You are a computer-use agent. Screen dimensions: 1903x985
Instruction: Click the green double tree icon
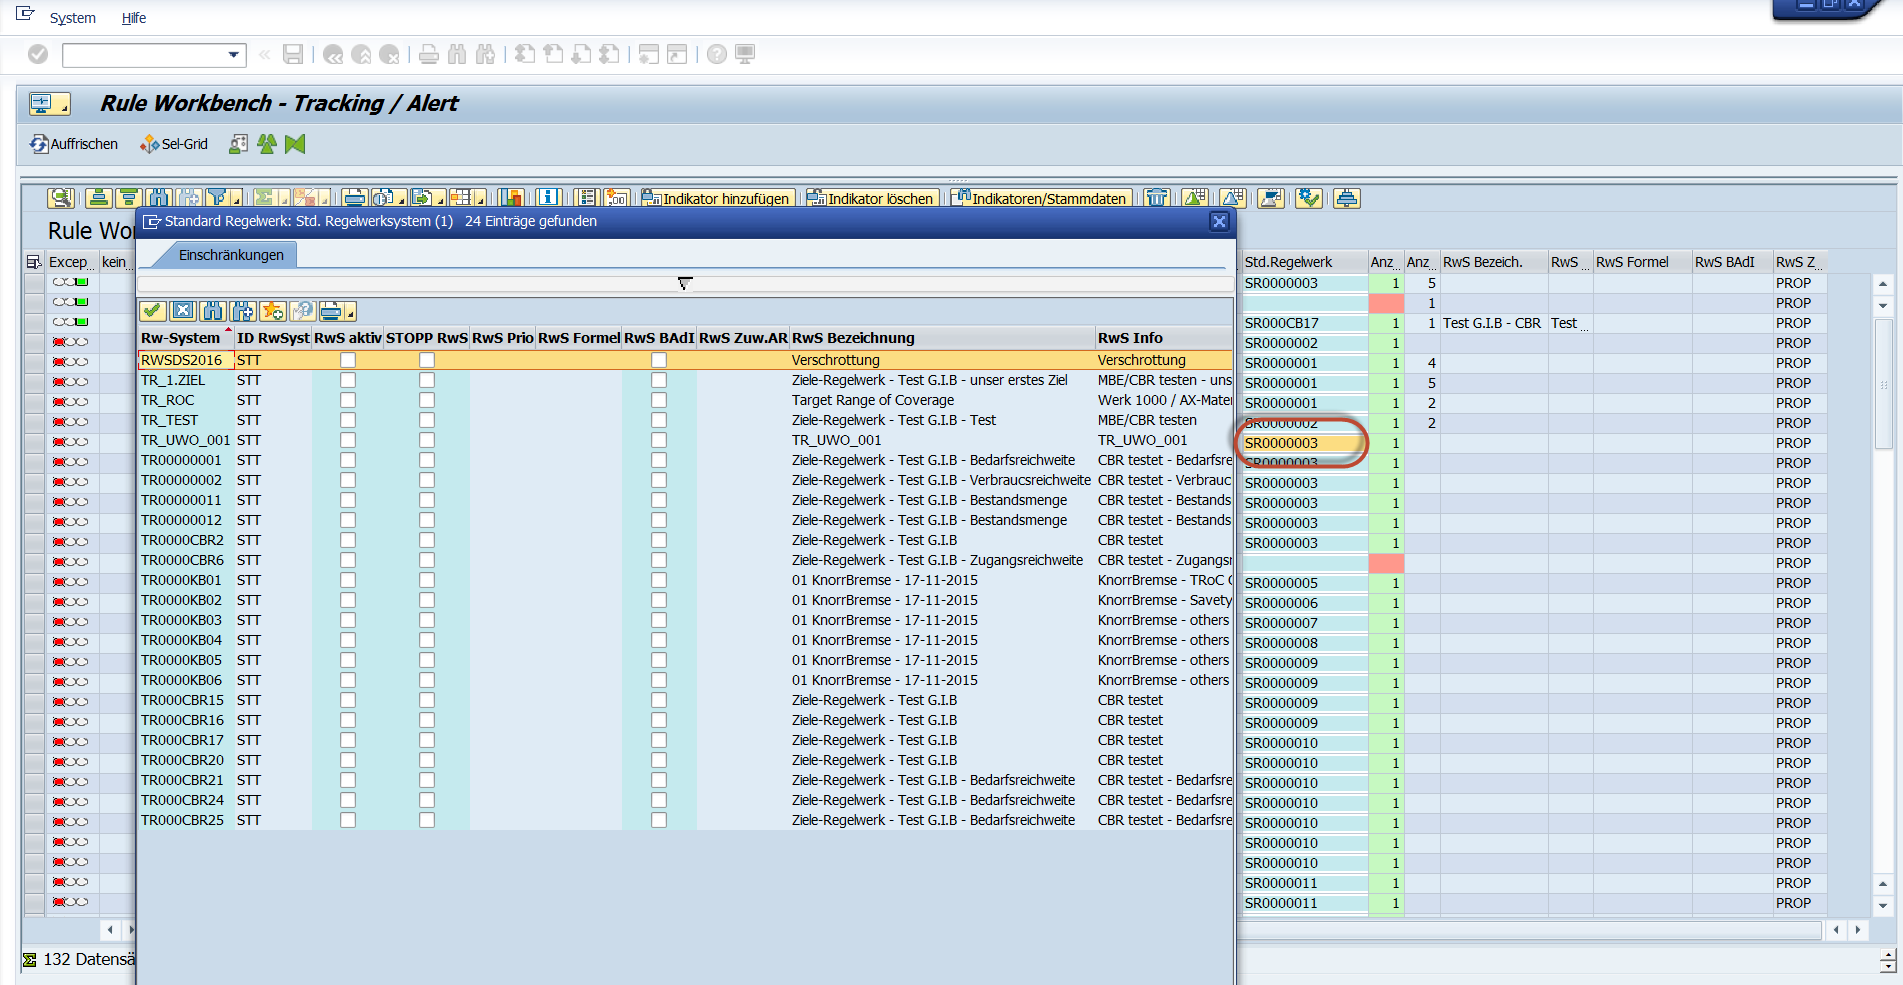pyautogui.click(x=267, y=144)
